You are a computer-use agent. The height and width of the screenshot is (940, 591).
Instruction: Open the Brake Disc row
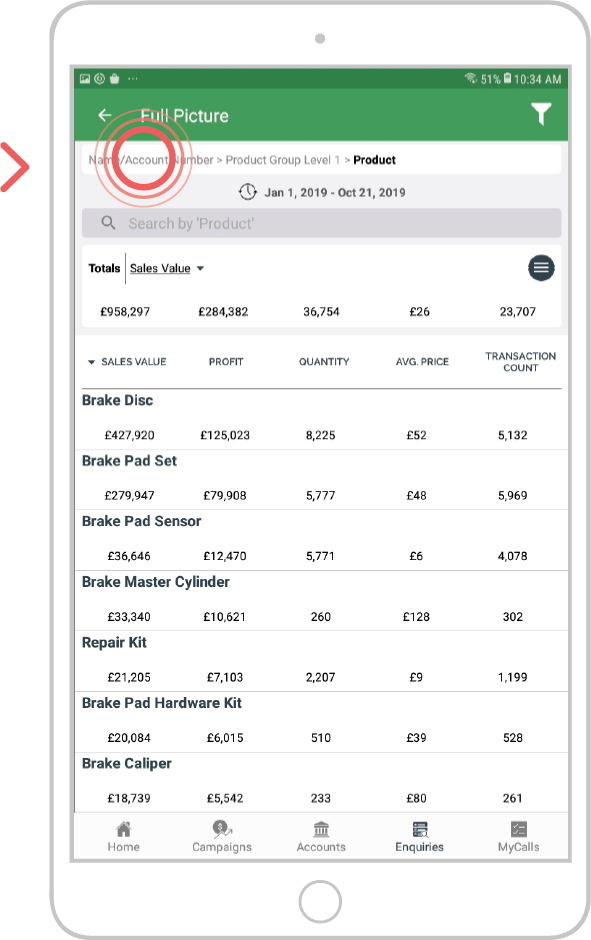[321, 419]
